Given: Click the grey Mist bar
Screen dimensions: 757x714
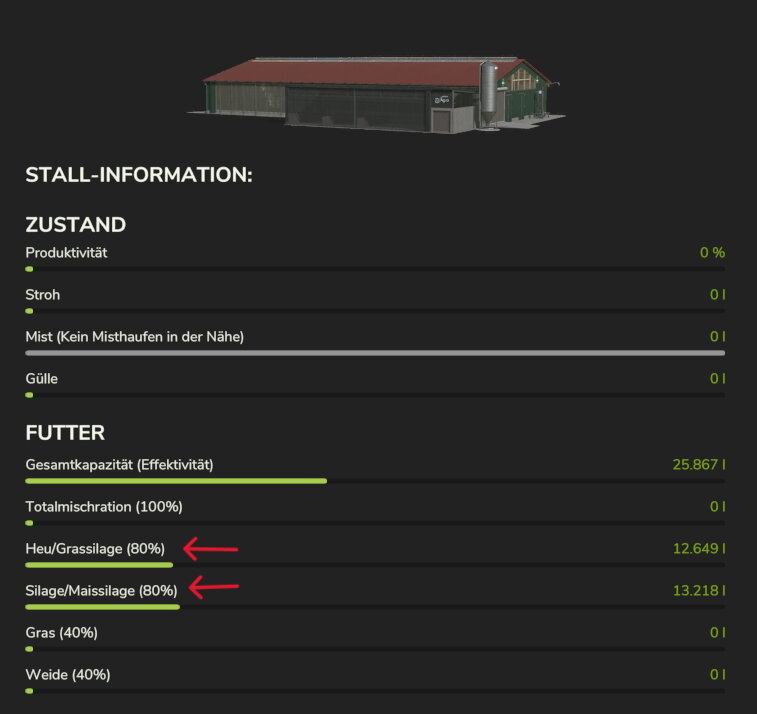Looking at the screenshot, I should pos(375,353).
